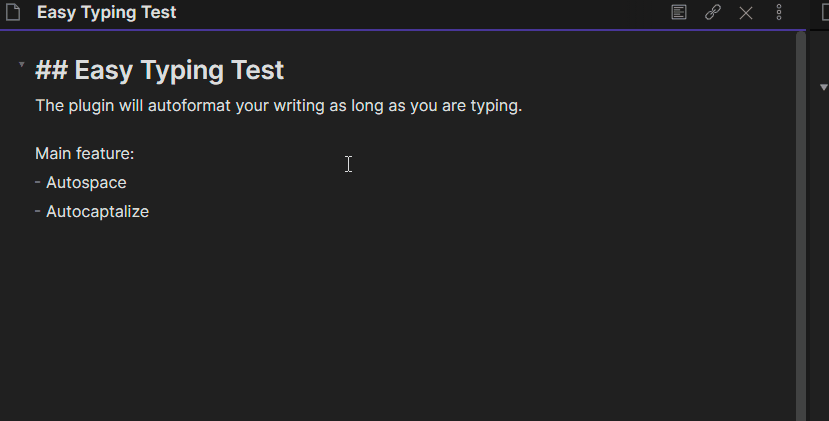Place cursor in the ## Easy Typing Test heading
This screenshot has width=829, height=421.
160,70
